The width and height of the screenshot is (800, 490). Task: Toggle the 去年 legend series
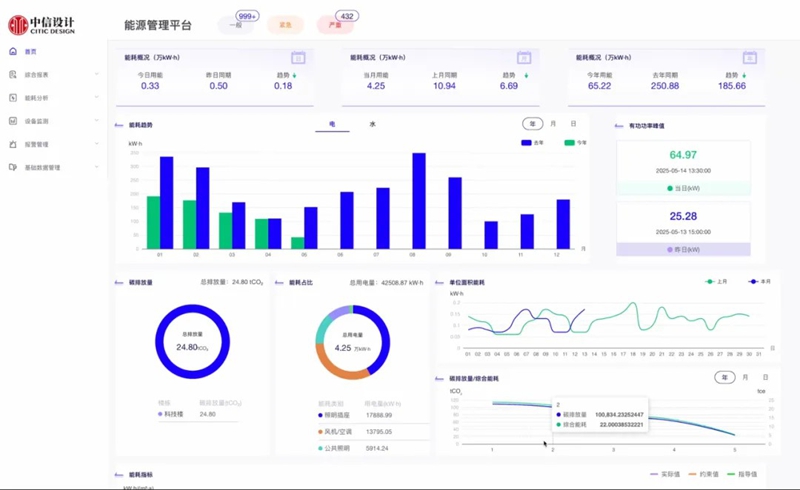tap(532, 142)
